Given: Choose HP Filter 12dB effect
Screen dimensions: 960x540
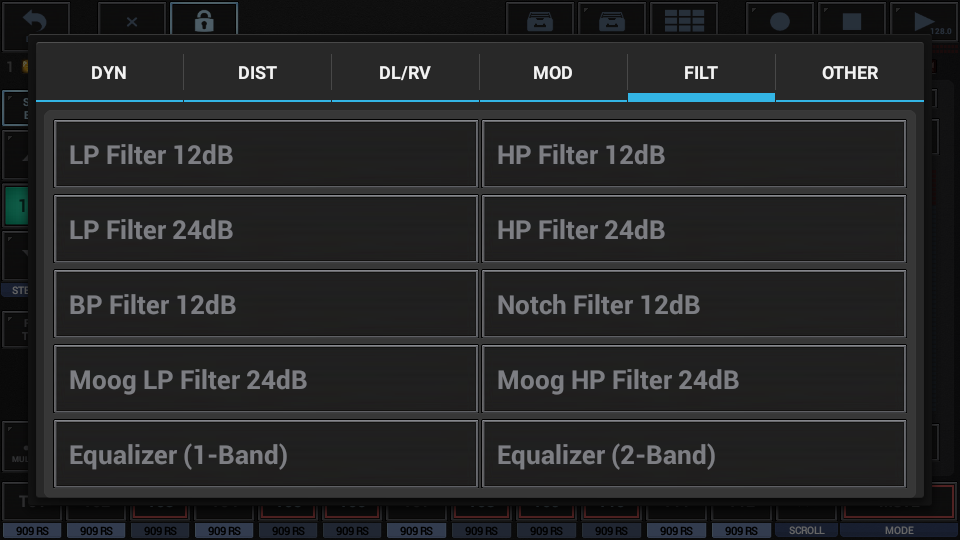Looking at the screenshot, I should tap(694, 154).
